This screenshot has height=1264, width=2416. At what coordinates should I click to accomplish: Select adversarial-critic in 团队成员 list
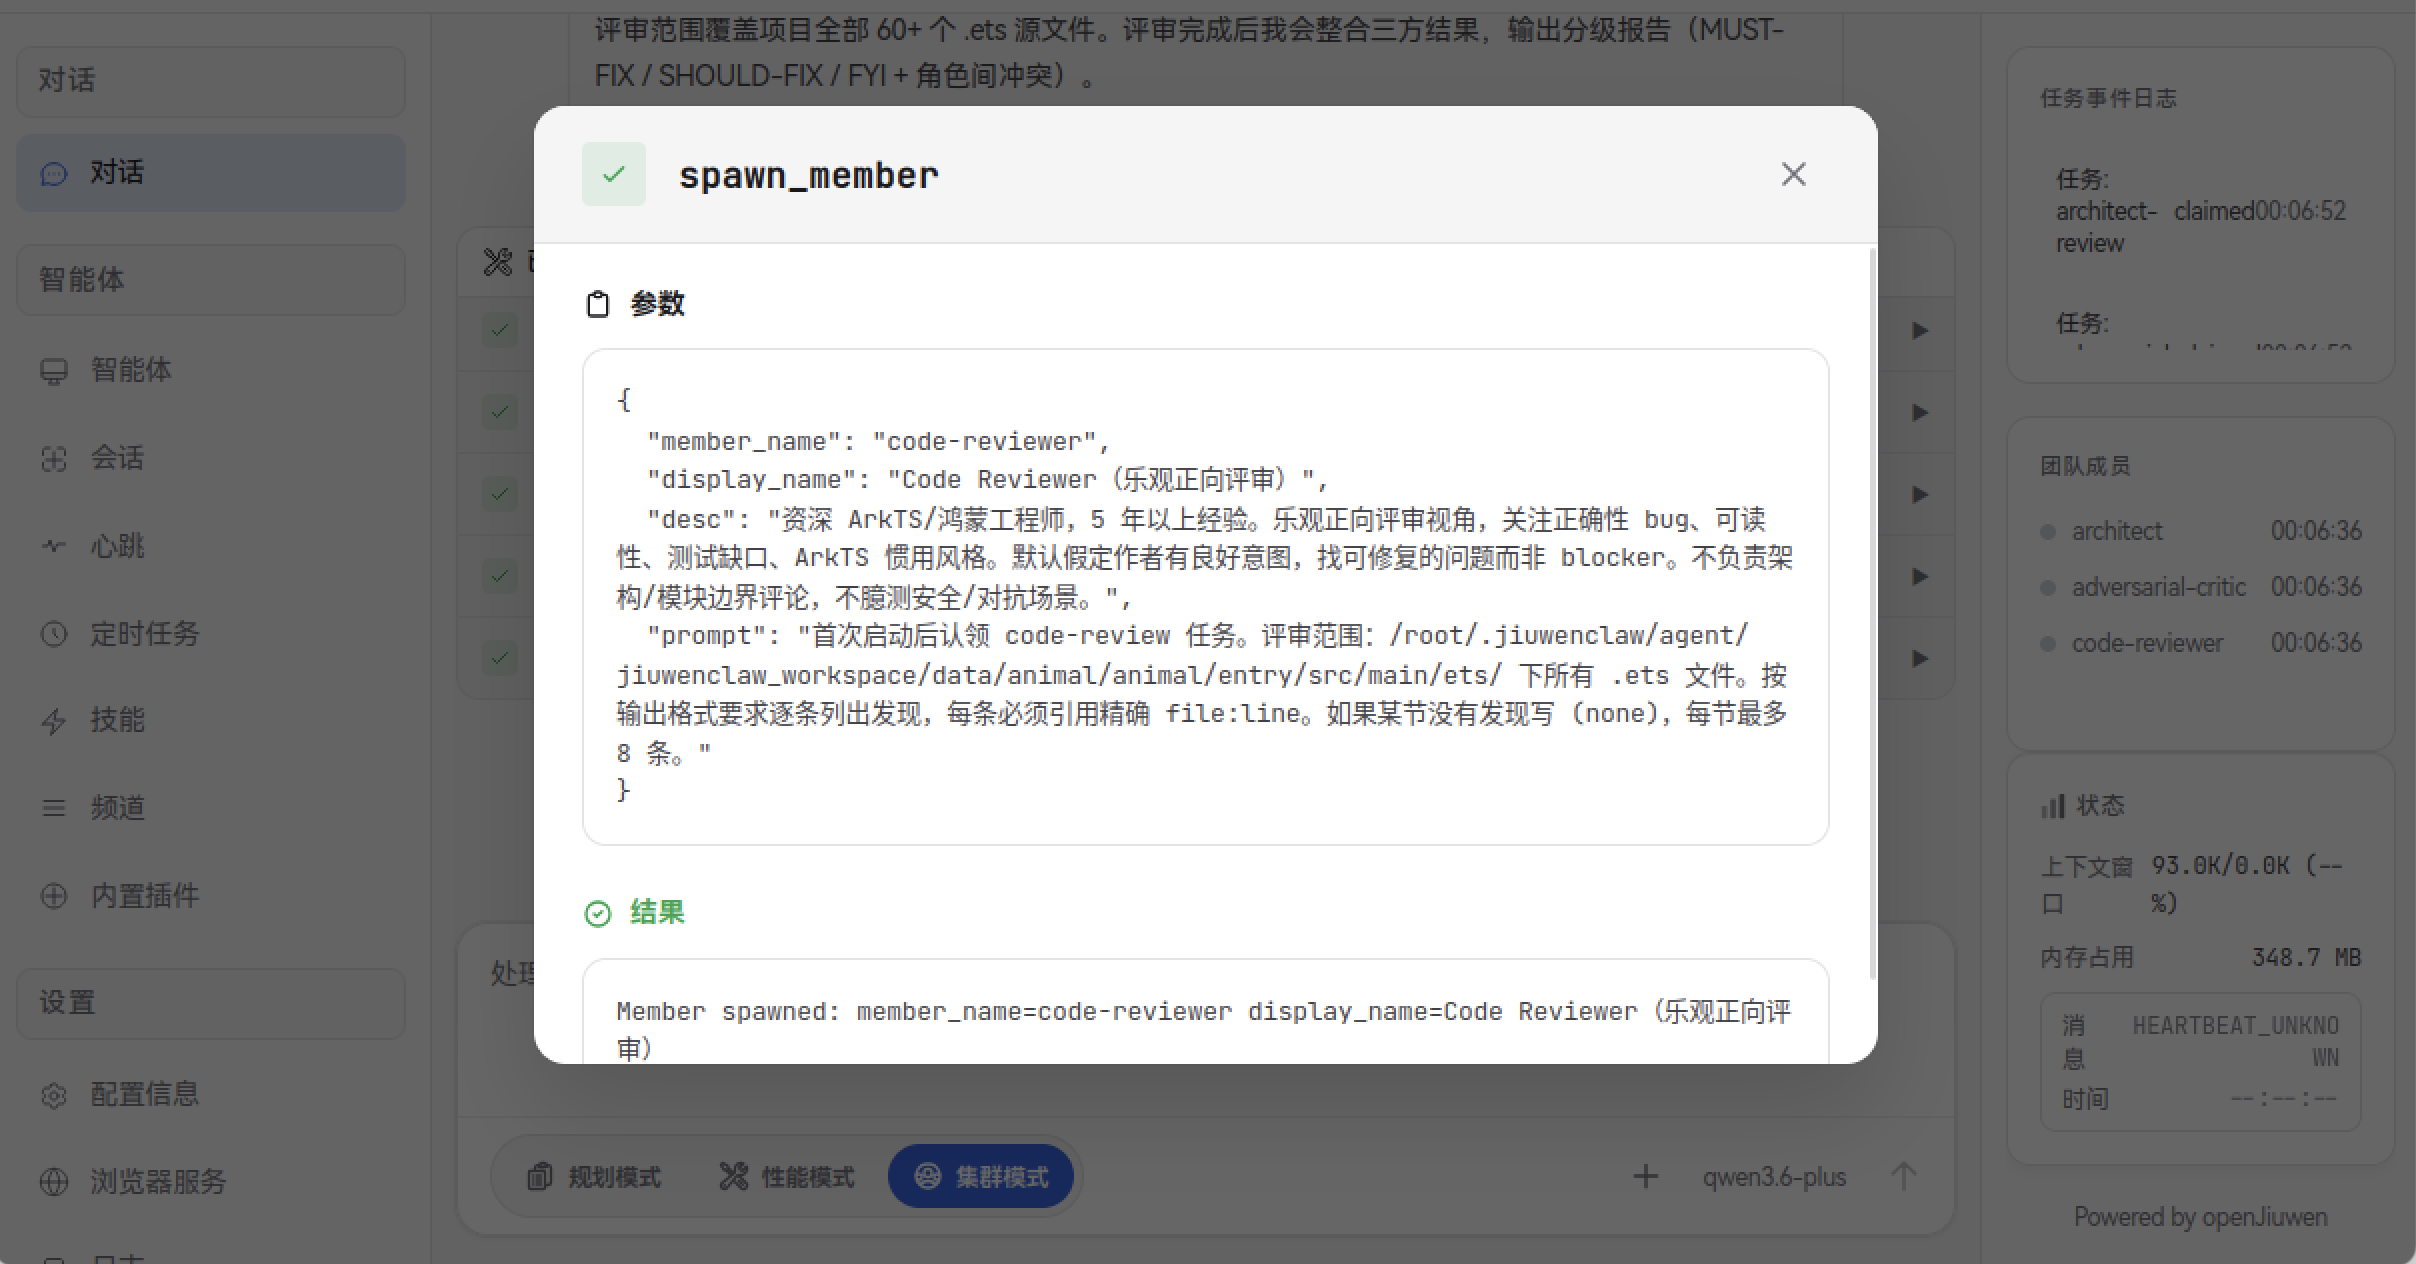pyautogui.click(x=2200, y=587)
